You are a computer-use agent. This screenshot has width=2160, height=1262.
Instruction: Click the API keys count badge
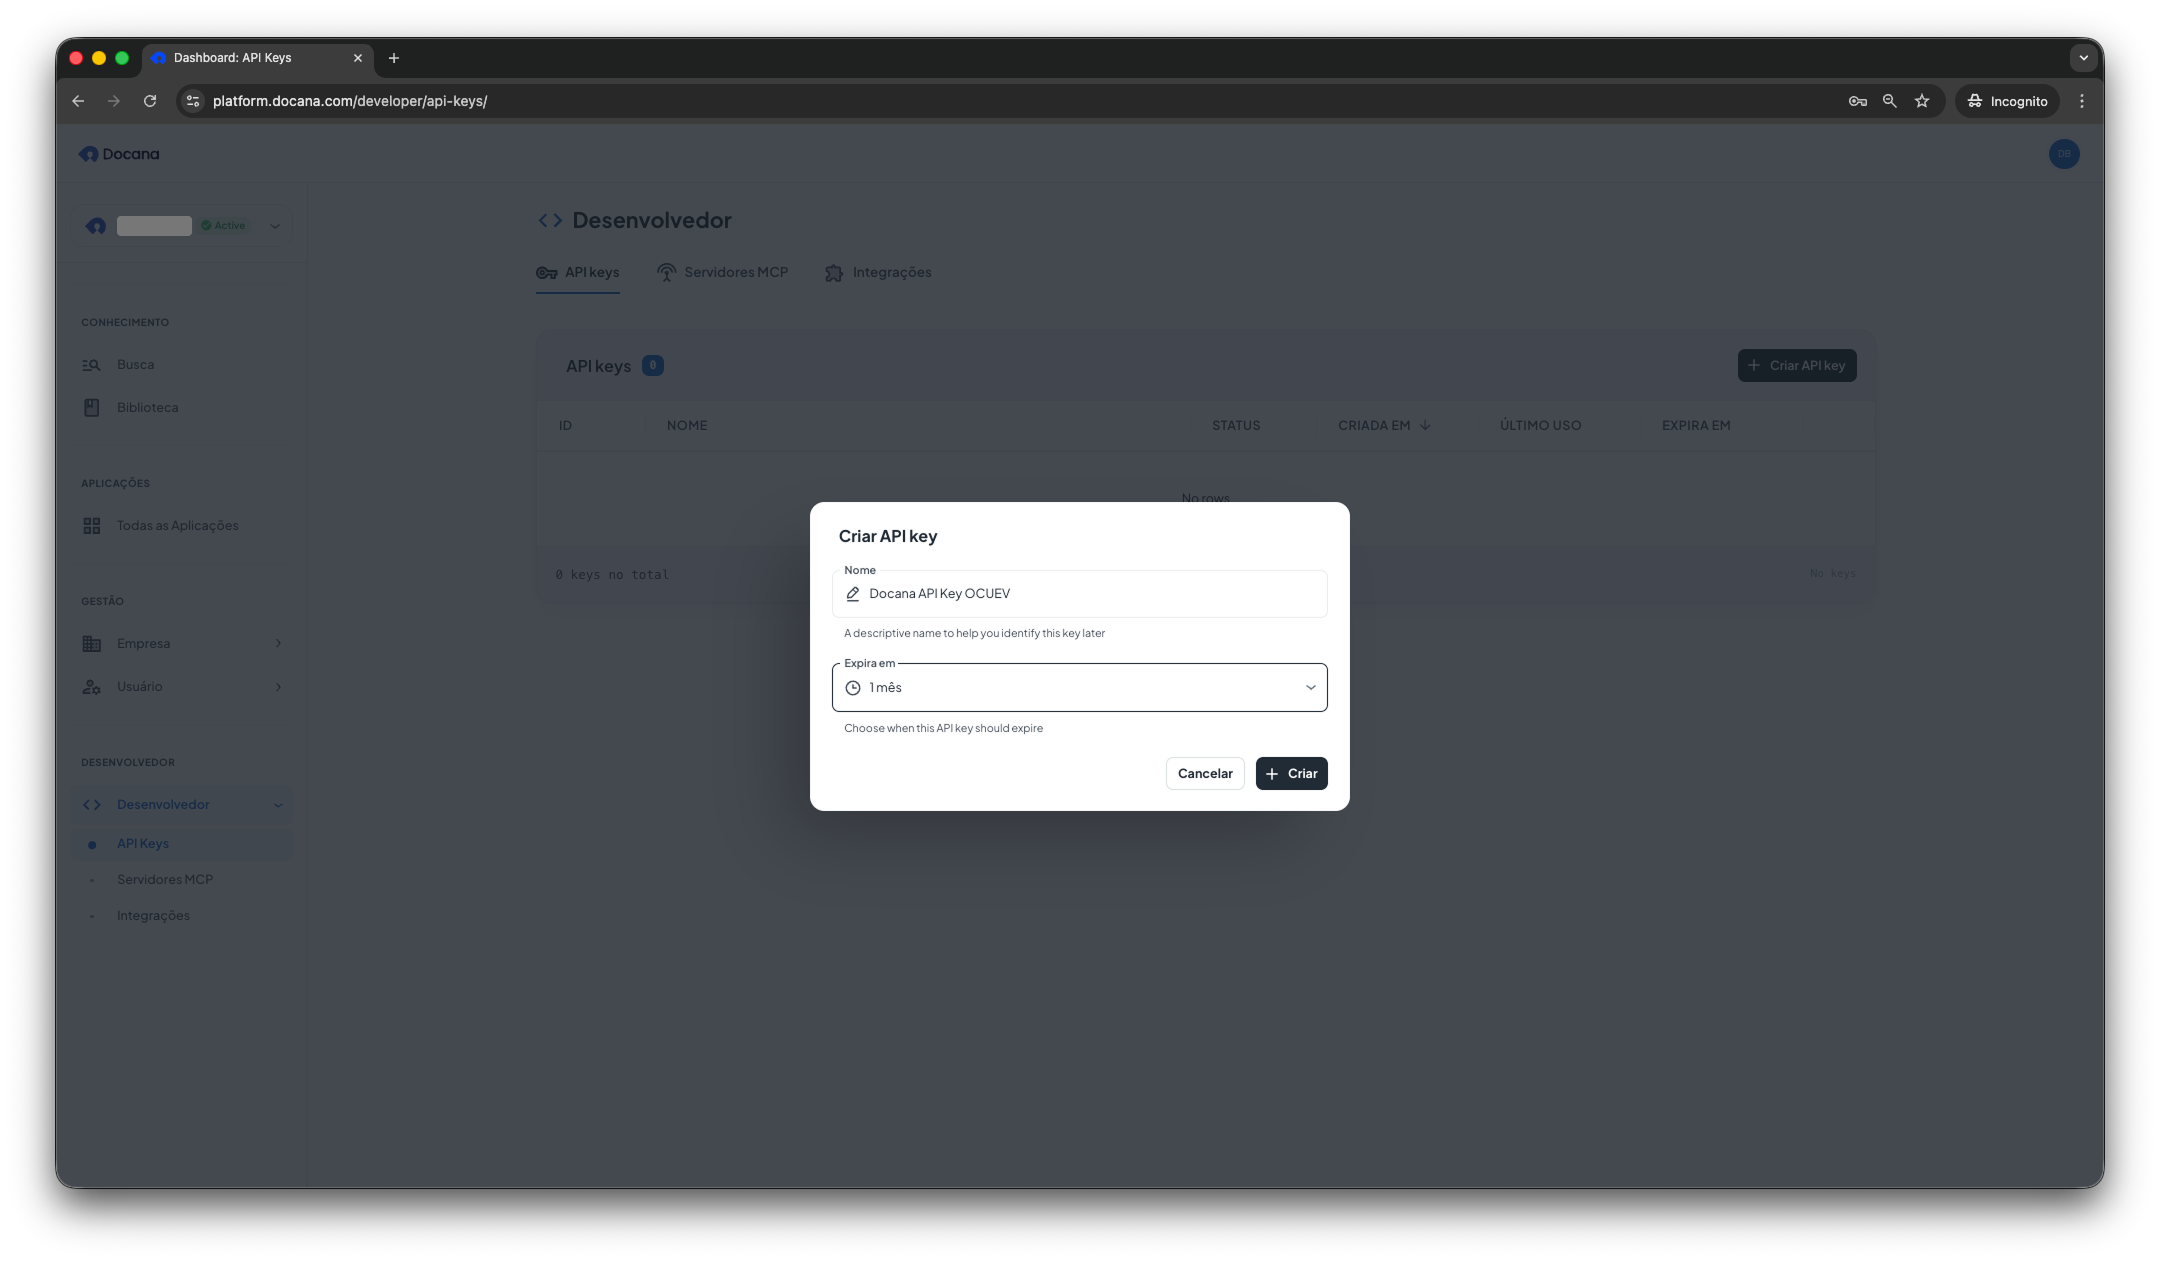point(653,366)
